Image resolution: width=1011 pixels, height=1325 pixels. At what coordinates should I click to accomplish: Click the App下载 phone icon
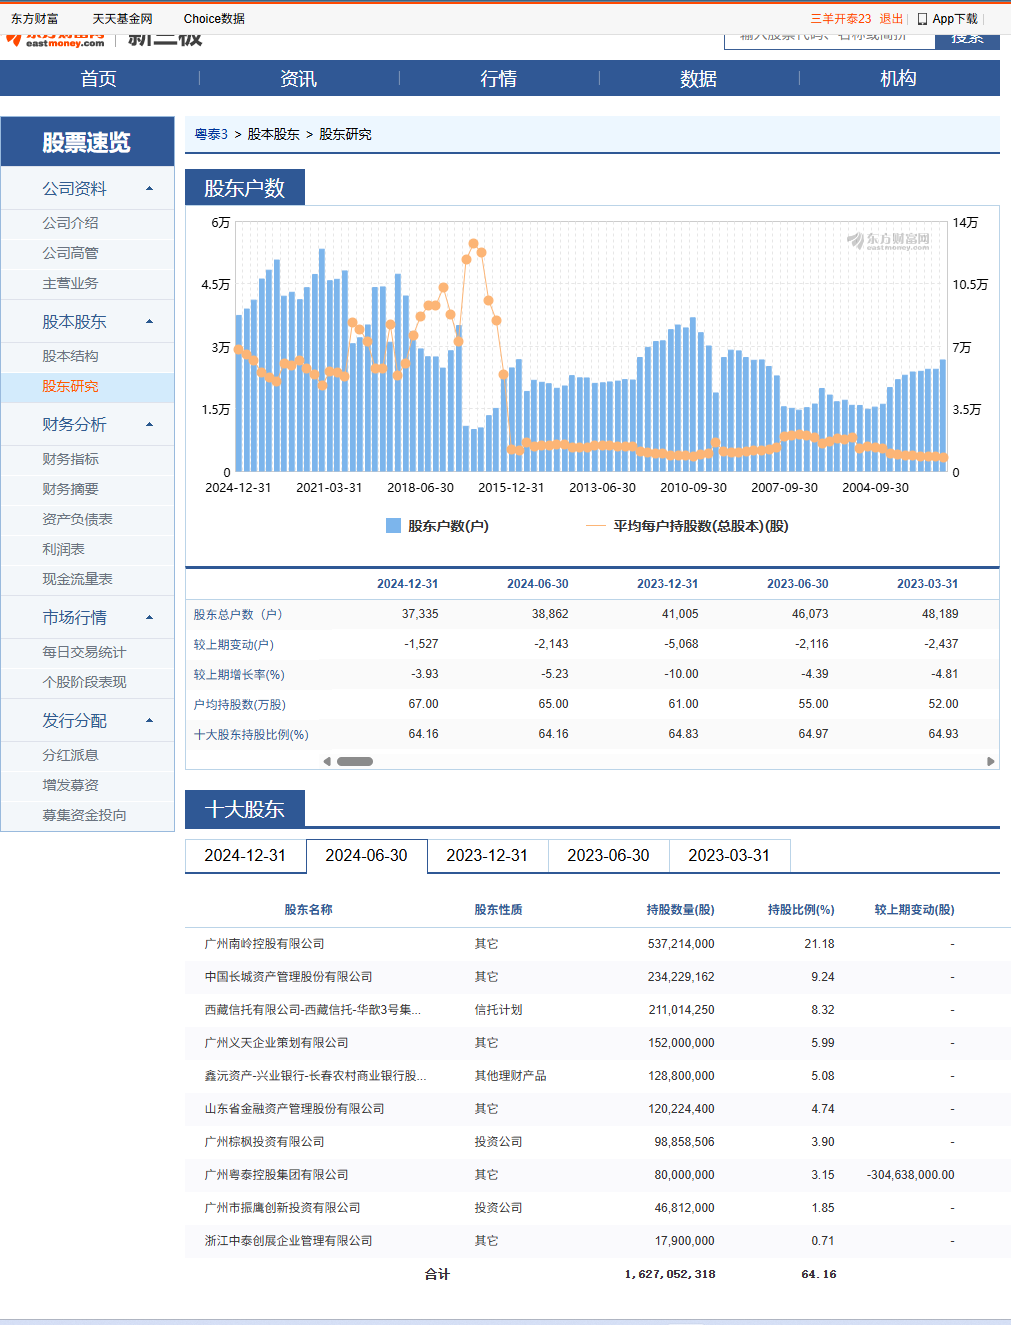922,19
